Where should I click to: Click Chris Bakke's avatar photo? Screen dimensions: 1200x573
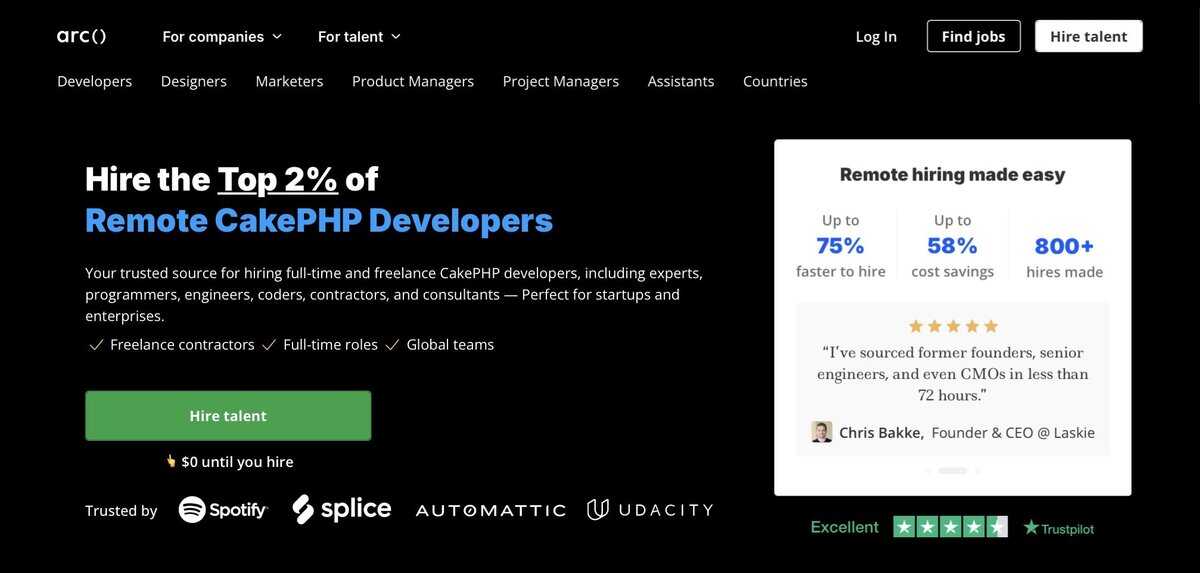(x=822, y=432)
